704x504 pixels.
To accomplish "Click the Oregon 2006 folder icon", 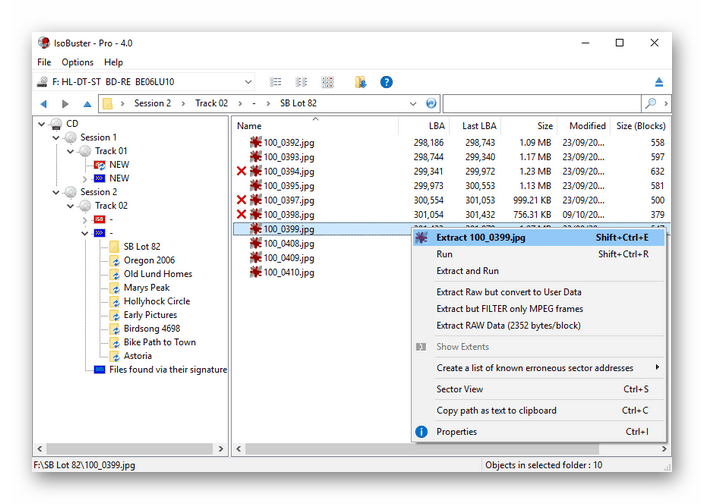I will [114, 260].
